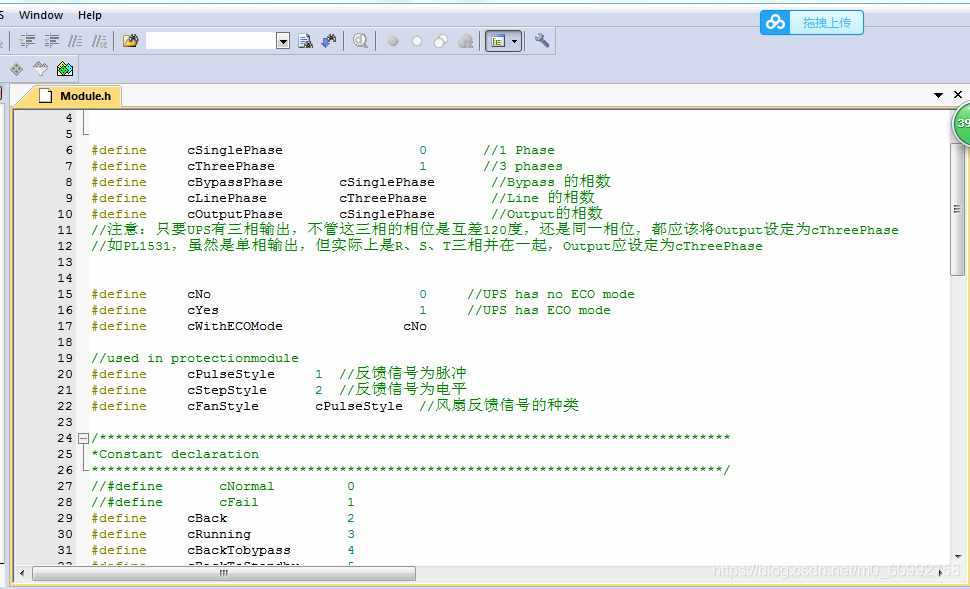Collapse the comment block at line 24
970x589 pixels.
click(84, 438)
